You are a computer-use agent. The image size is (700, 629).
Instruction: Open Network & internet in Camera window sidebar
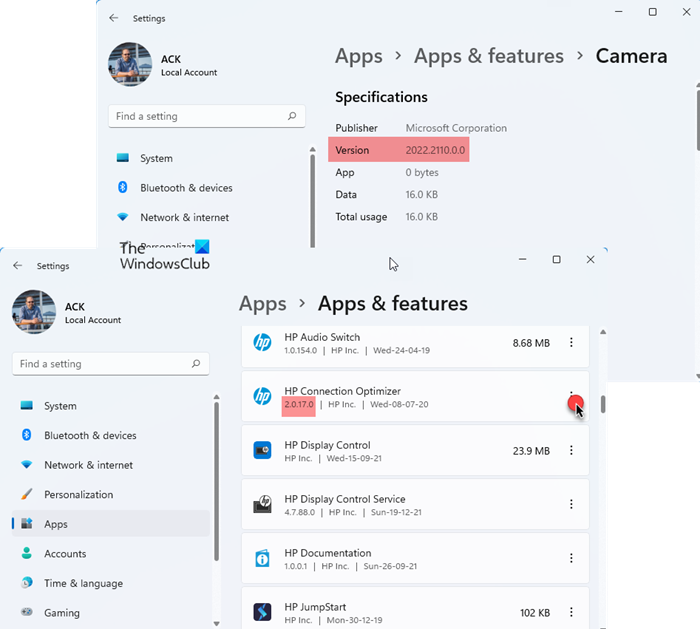pos(184,217)
